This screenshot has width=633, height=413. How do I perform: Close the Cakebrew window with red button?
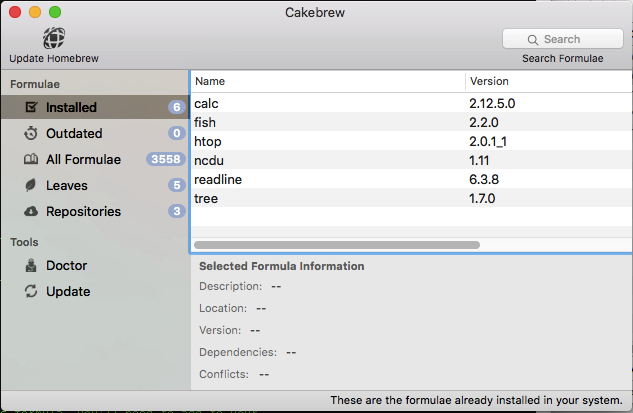(x=15, y=12)
